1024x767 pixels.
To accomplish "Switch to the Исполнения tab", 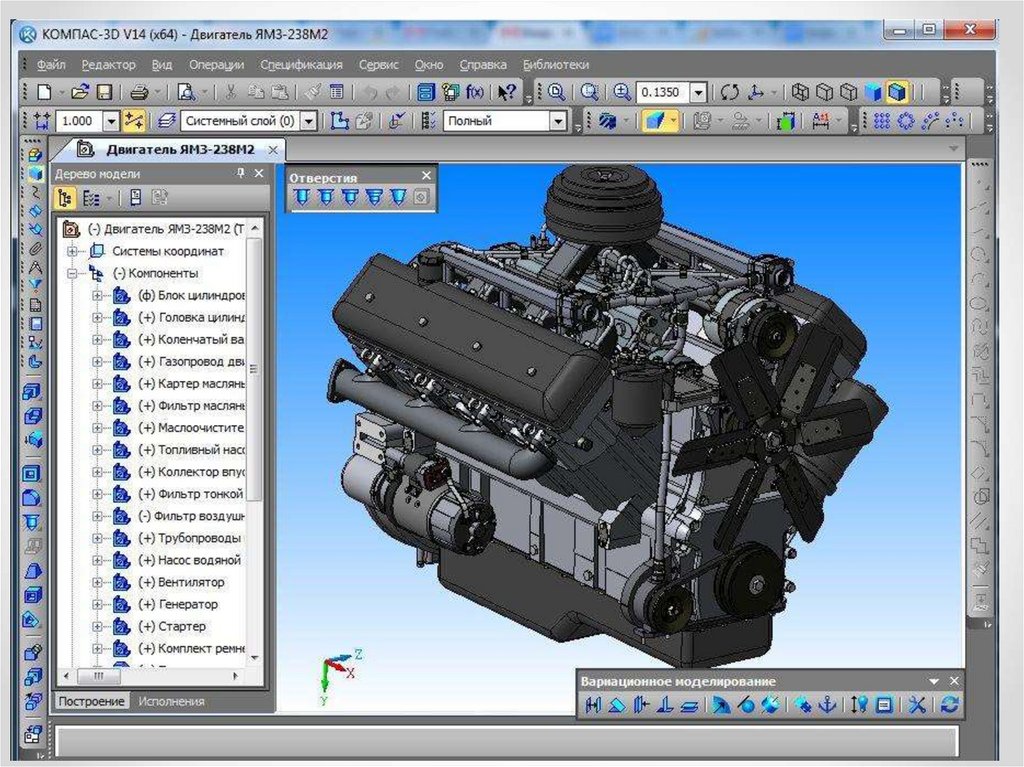I will [171, 701].
